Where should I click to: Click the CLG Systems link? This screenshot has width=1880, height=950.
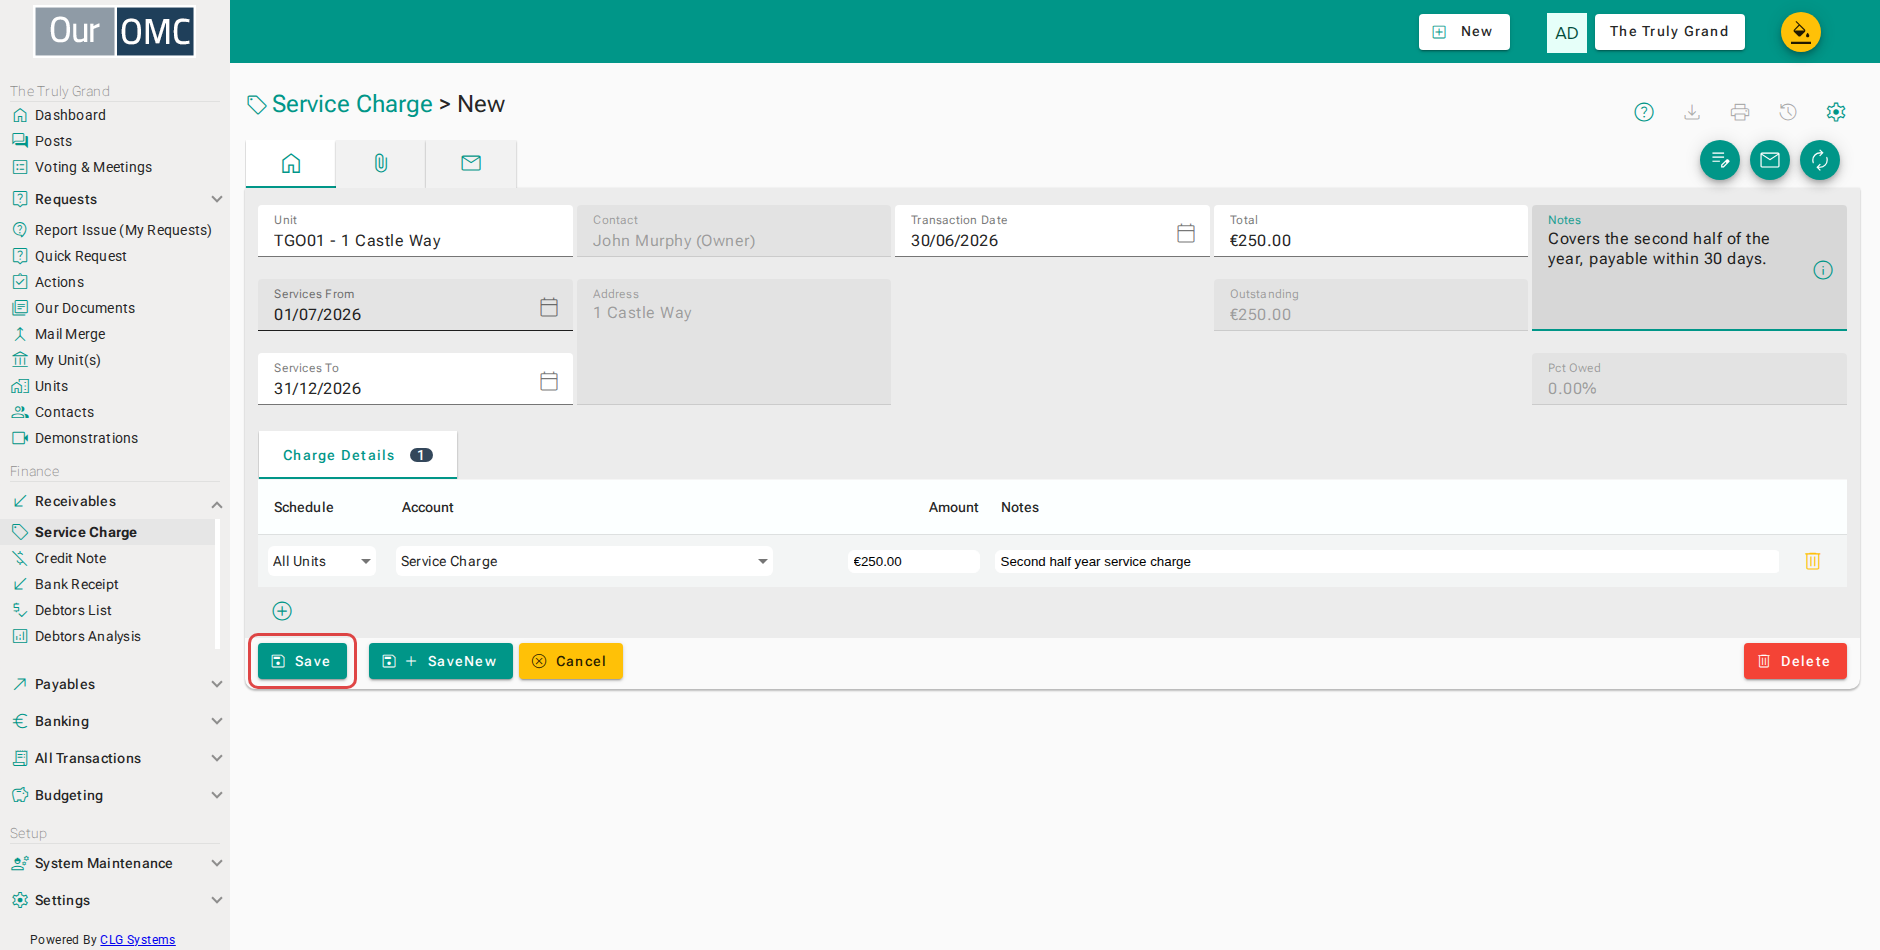point(137,939)
